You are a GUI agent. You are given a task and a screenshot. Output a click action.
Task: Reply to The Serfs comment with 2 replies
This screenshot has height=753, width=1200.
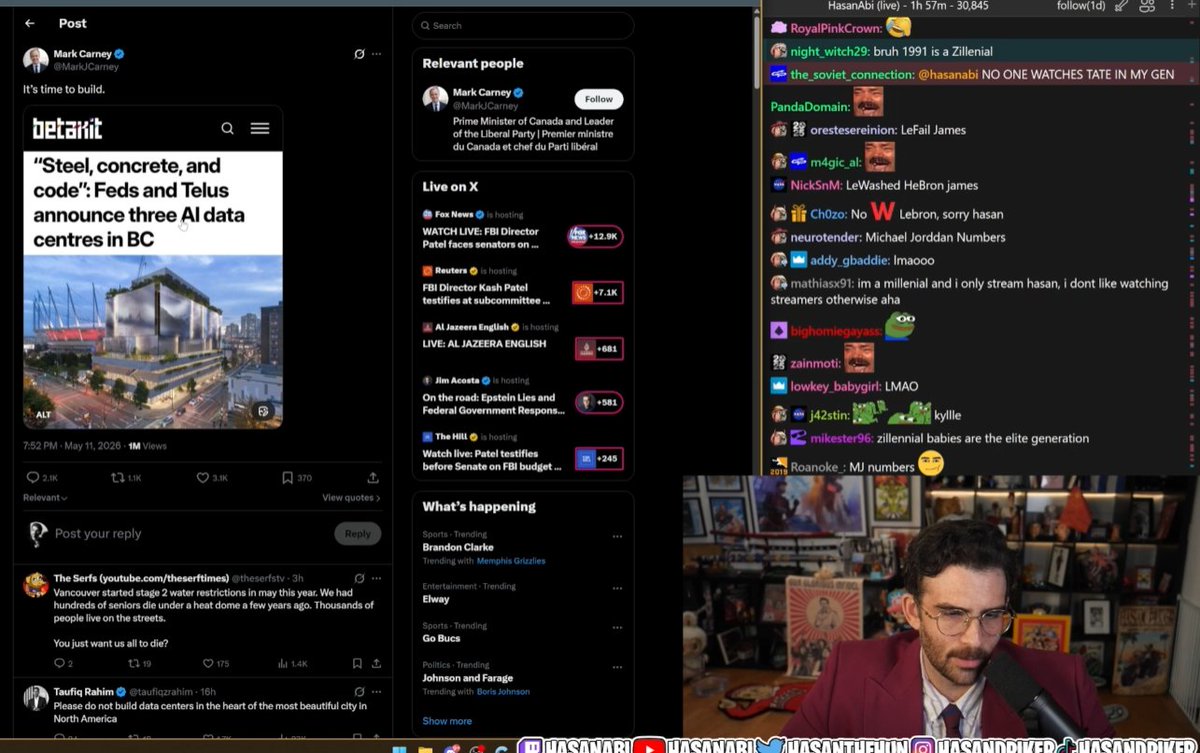[62, 663]
